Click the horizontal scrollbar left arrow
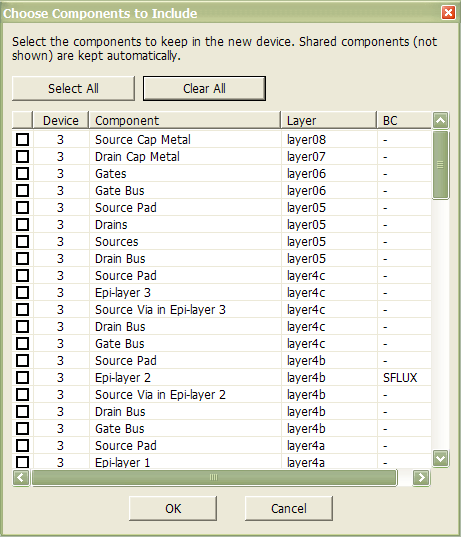The width and height of the screenshot is (461, 537). [21, 477]
